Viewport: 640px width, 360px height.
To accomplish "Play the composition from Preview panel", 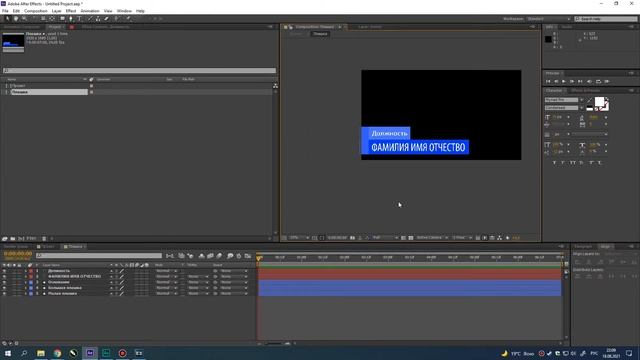I will 564,81.
